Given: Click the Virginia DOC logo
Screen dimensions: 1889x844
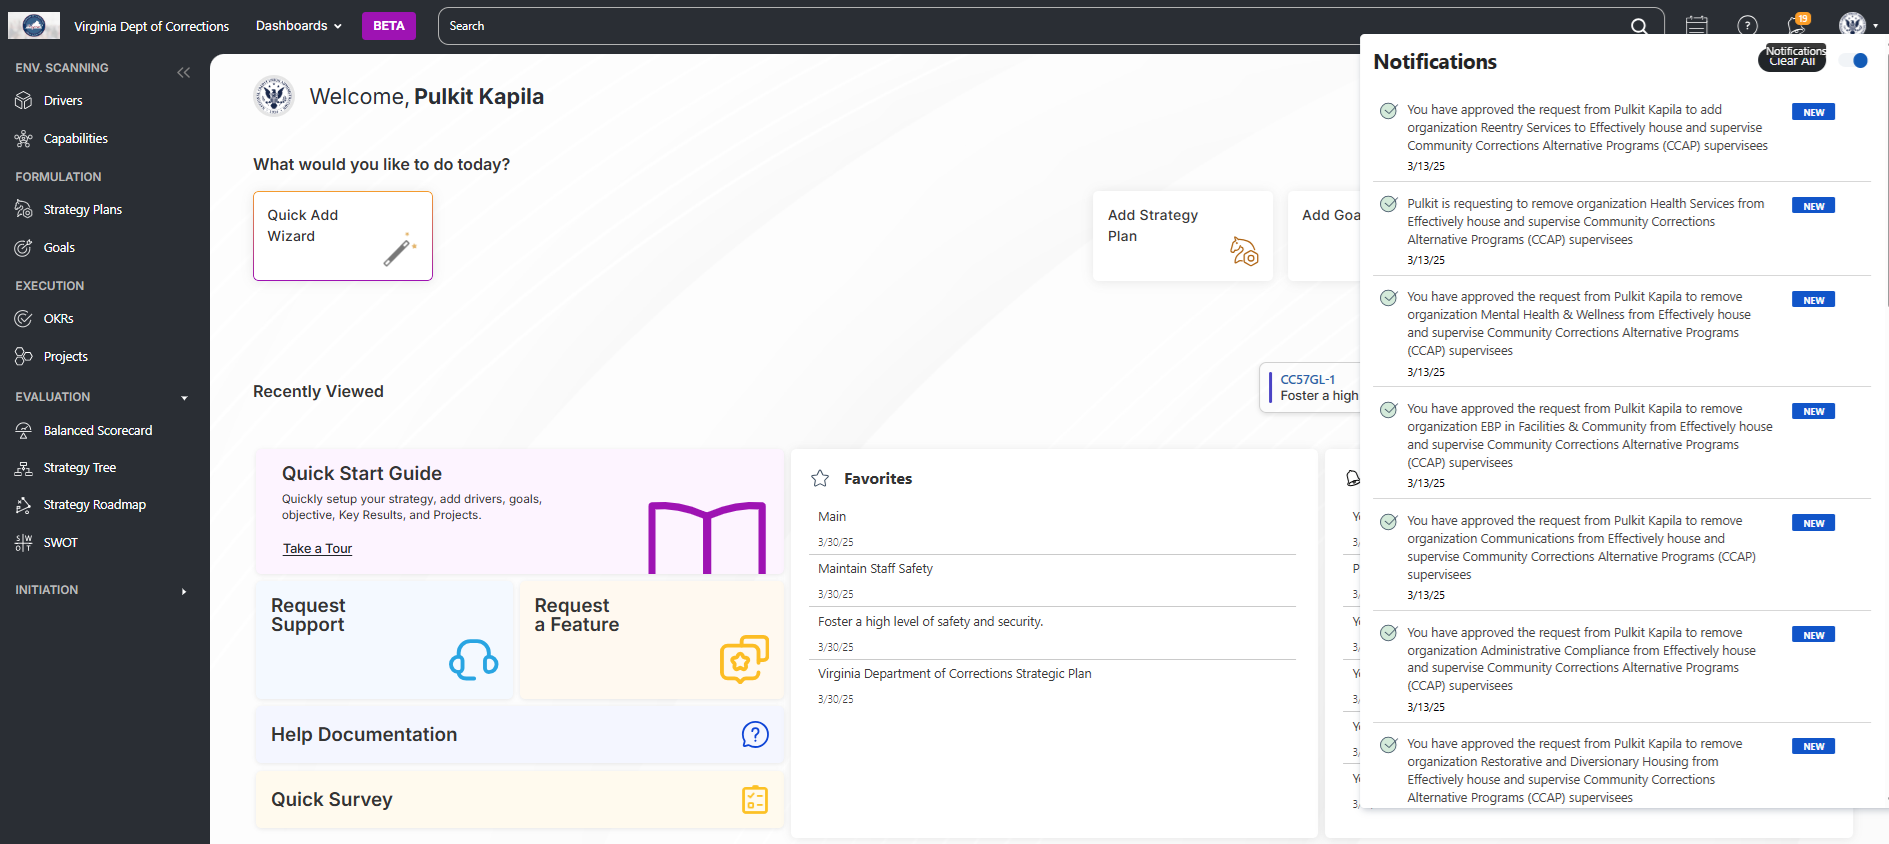Looking at the screenshot, I should [34, 26].
